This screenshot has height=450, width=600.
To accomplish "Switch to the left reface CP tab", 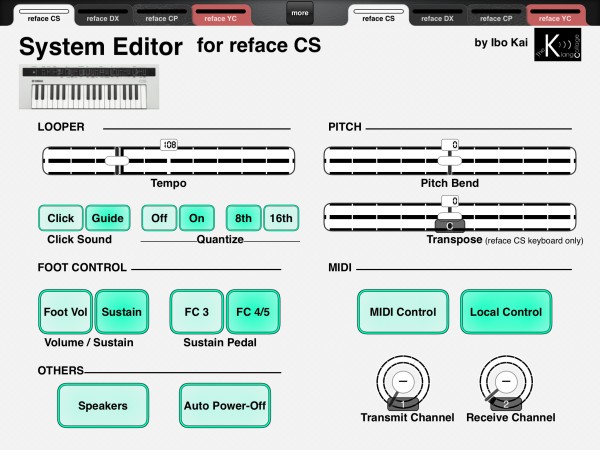I will (x=161, y=15).
